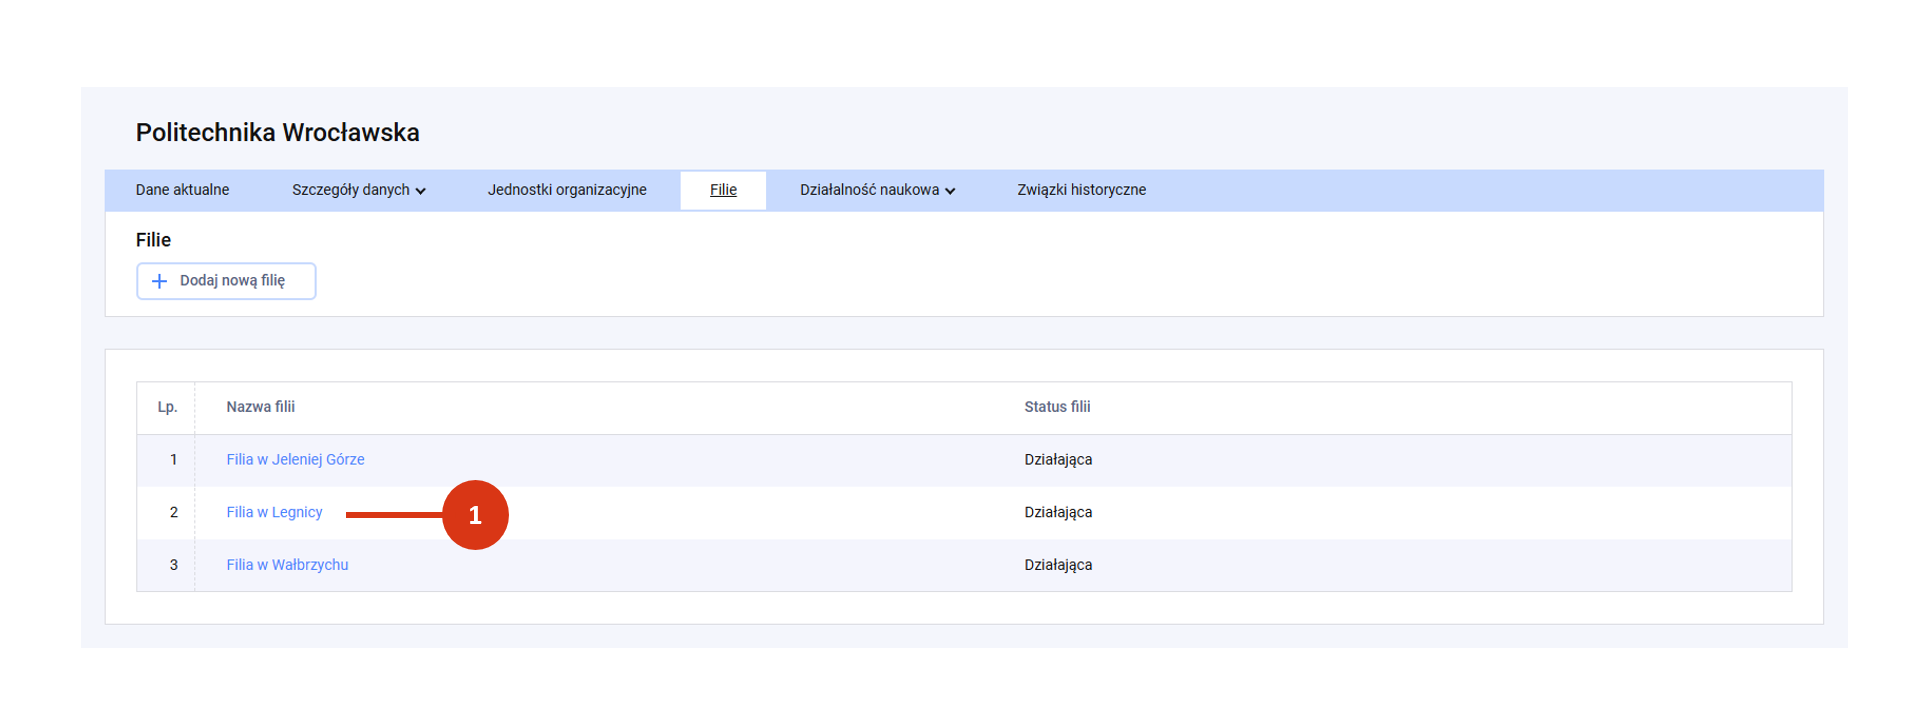Click the Politechnika Wrocławska page title
The height and width of the screenshot is (728, 1919).
[x=277, y=133]
